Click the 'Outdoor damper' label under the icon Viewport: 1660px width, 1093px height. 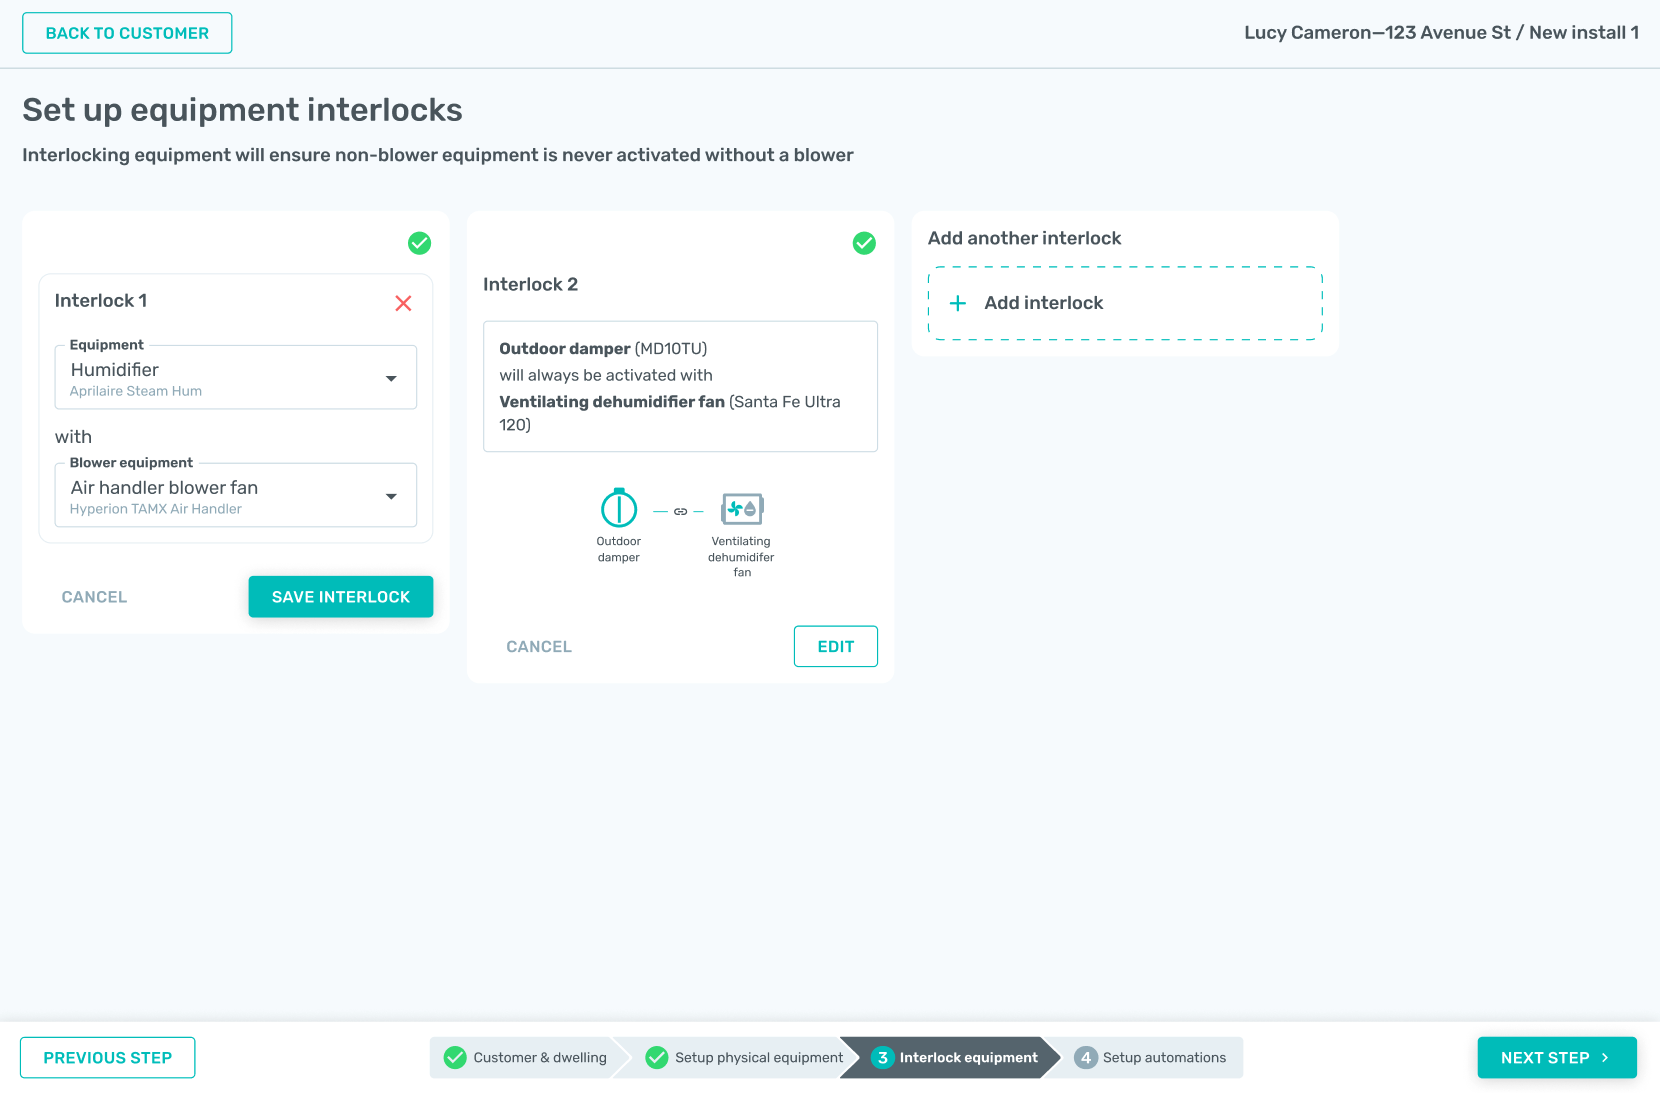click(619, 549)
